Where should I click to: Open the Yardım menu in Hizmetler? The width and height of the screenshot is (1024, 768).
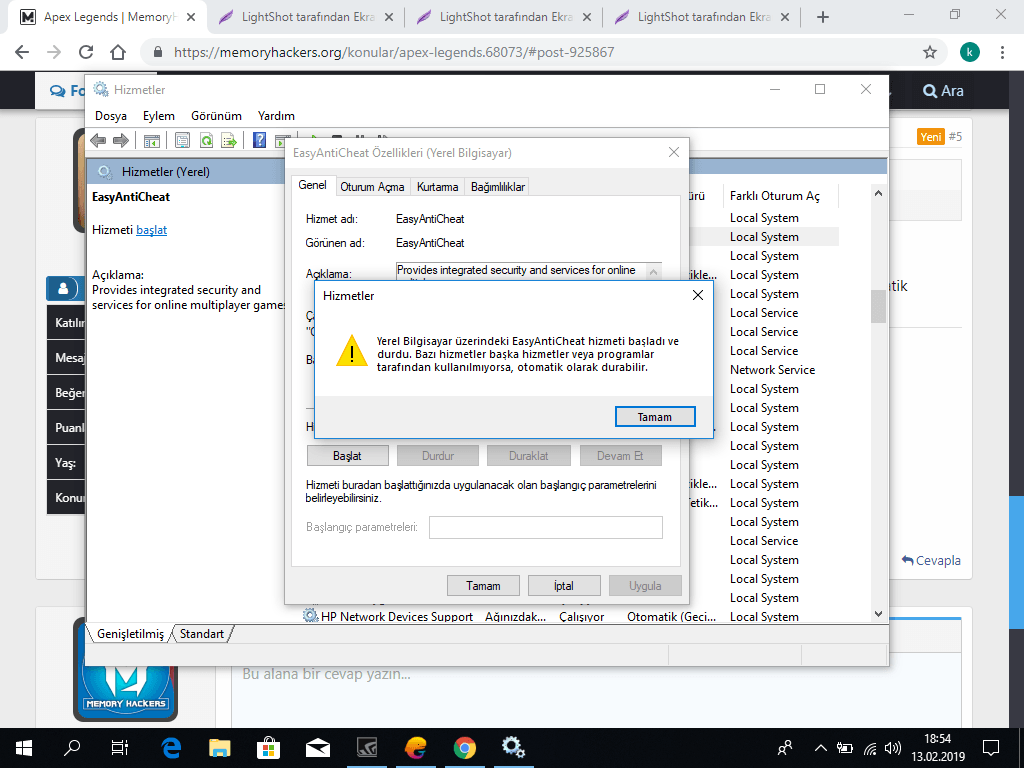tap(276, 116)
